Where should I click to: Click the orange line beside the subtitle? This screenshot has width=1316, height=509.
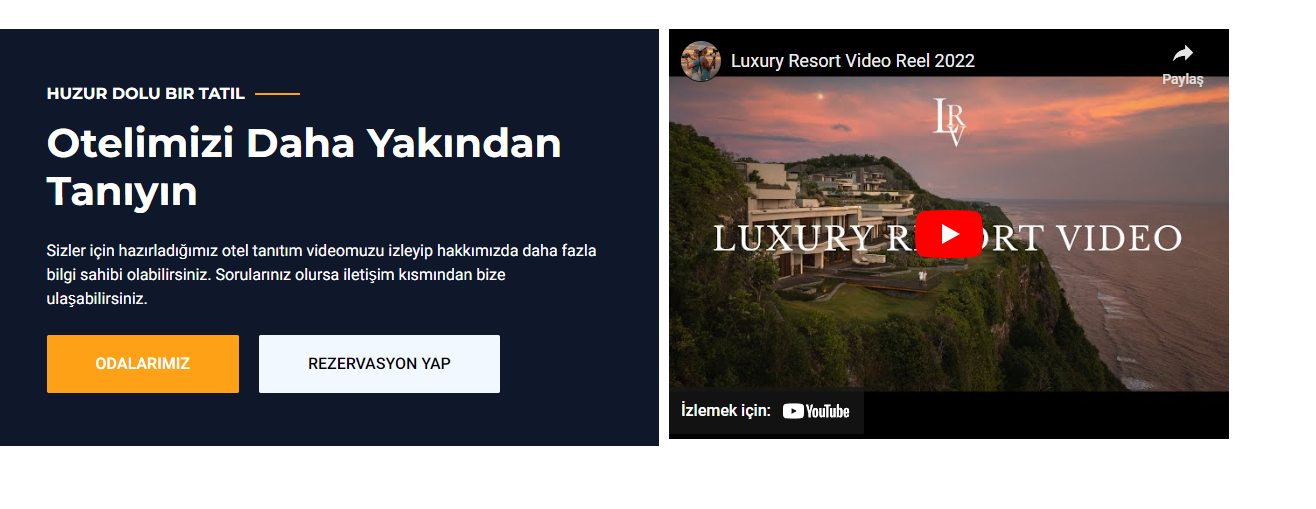pos(277,94)
